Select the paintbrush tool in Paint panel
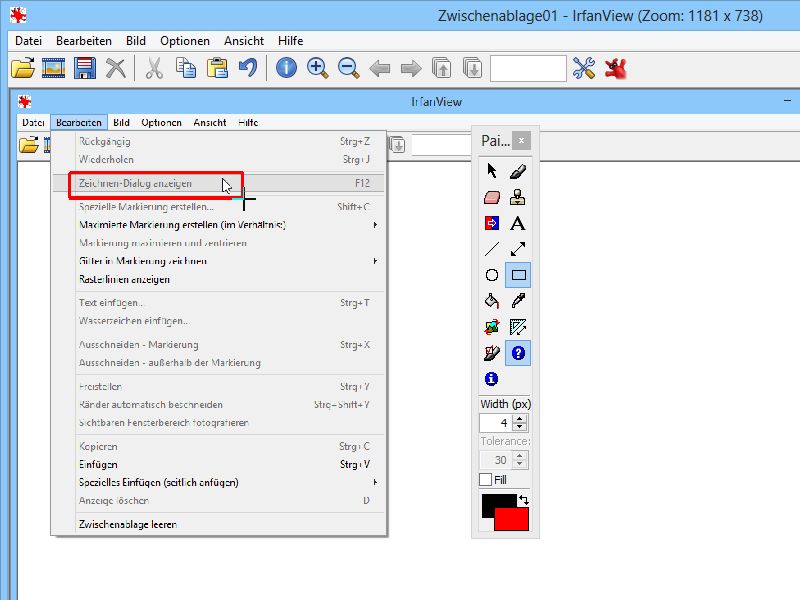Image resolution: width=800 pixels, height=600 pixels. point(518,170)
